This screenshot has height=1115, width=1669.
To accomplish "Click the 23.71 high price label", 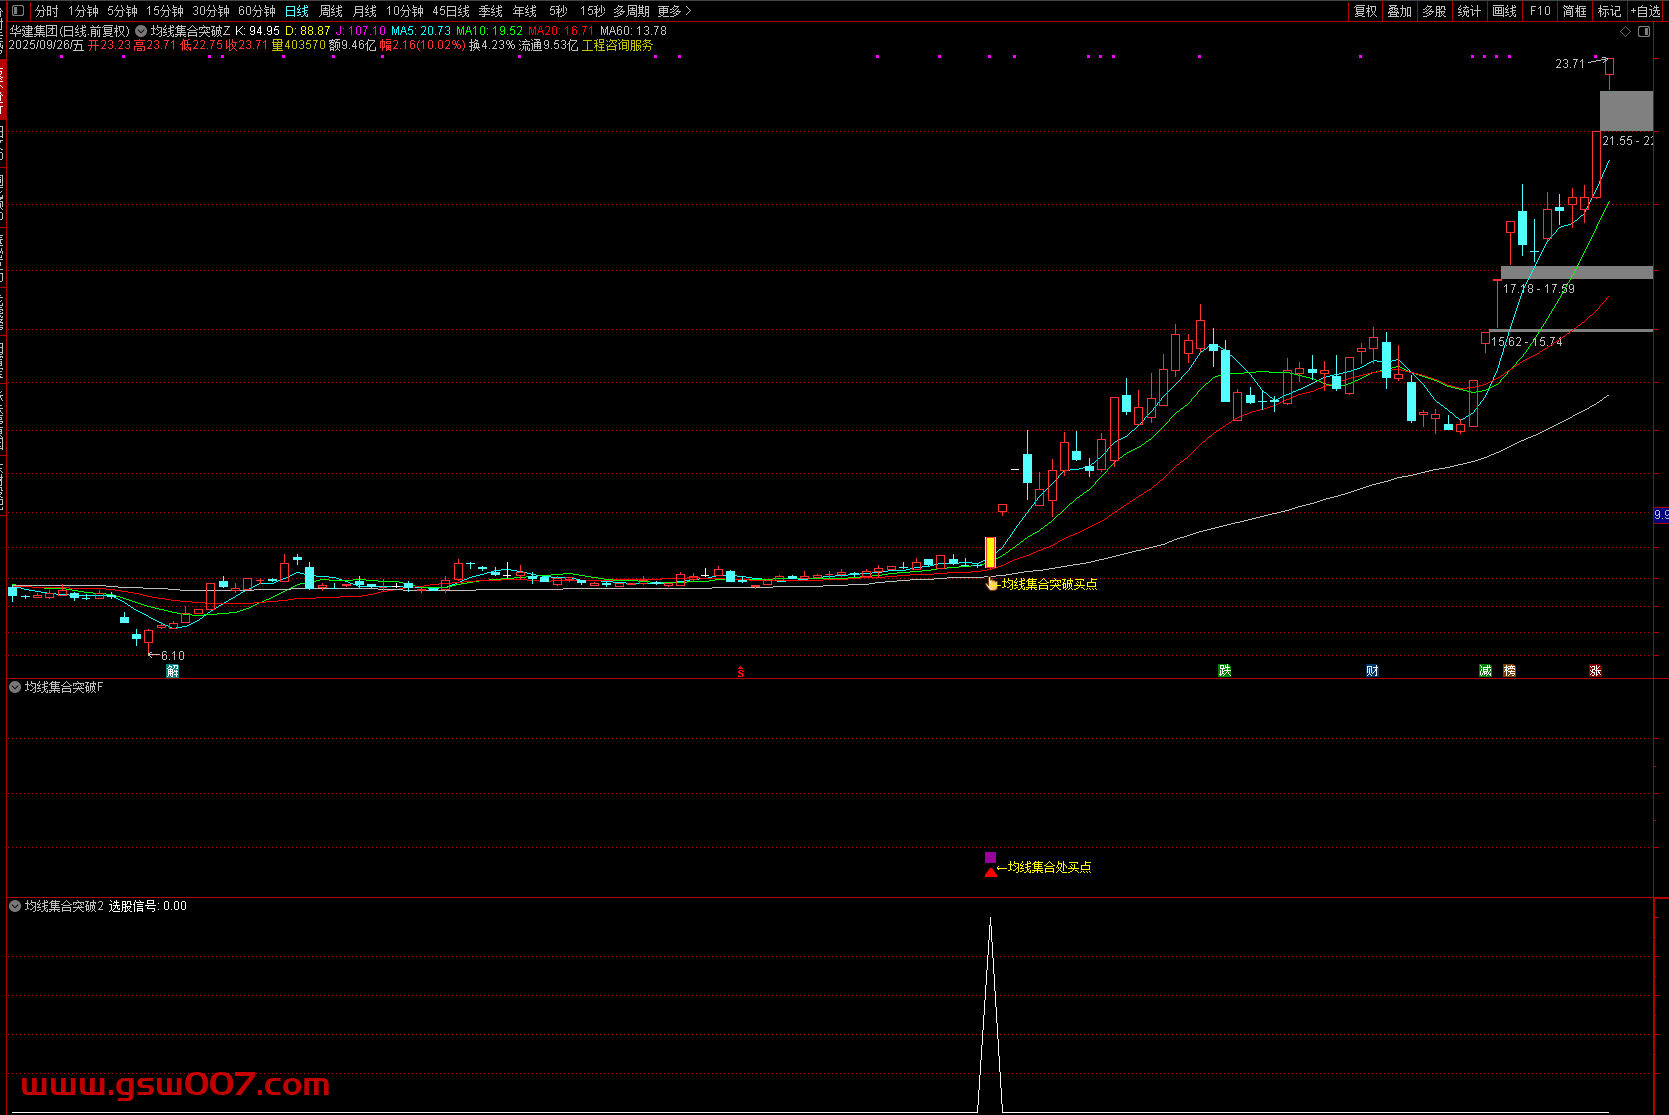I will coord(1570,64).
